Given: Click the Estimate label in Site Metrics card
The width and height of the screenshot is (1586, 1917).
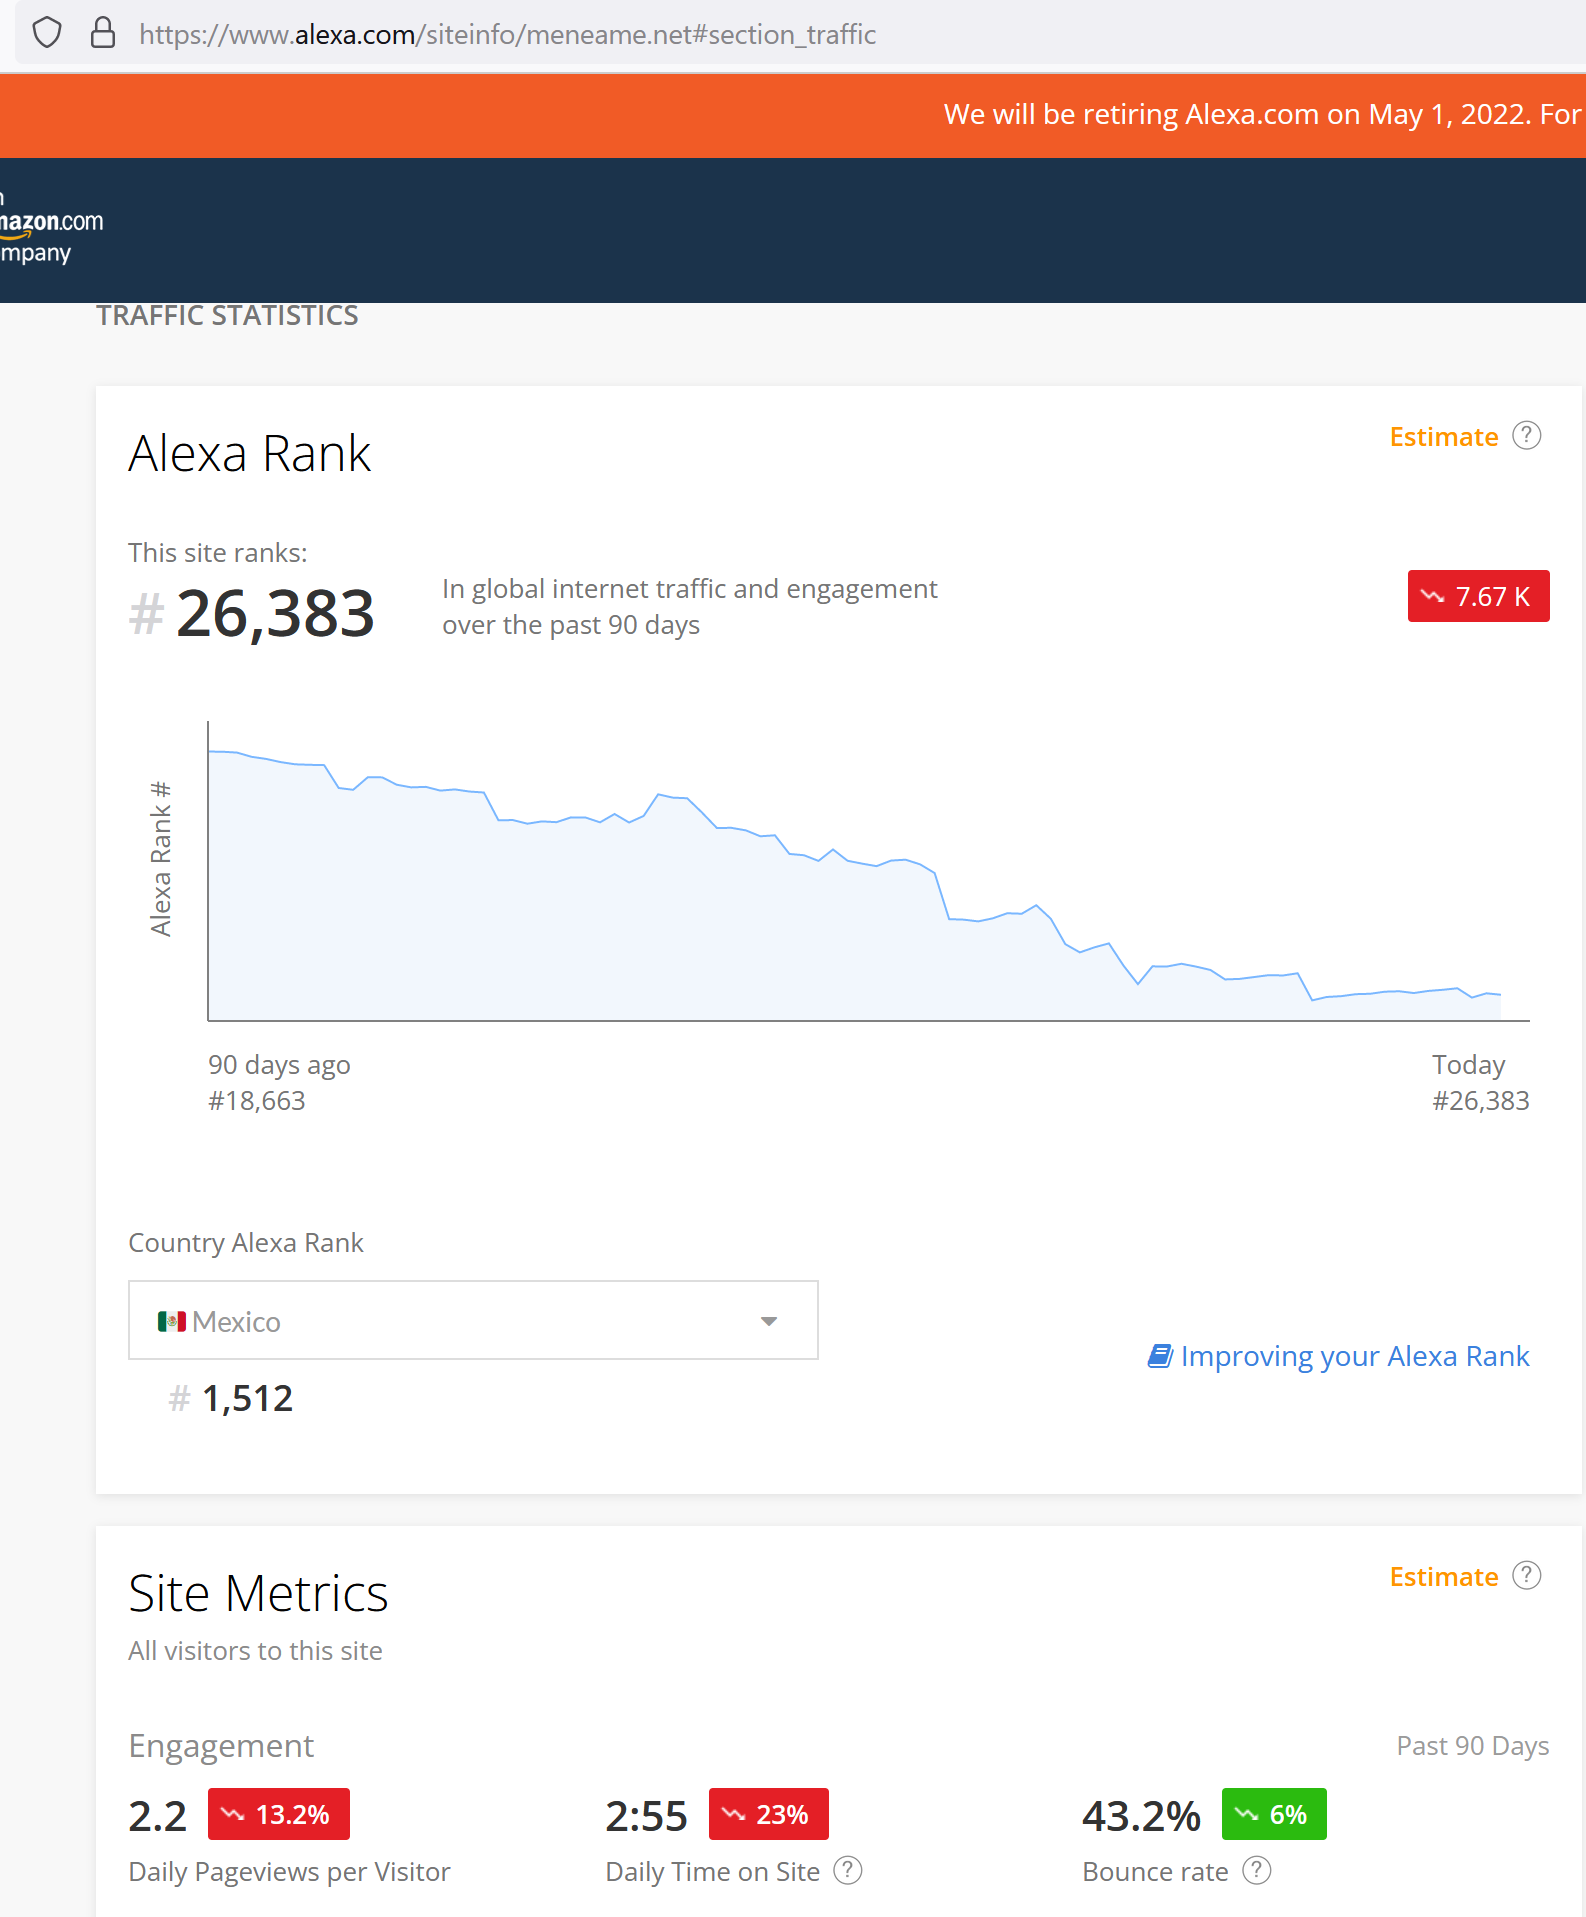Looking at the screenshot, I should coord(1443,1577).
